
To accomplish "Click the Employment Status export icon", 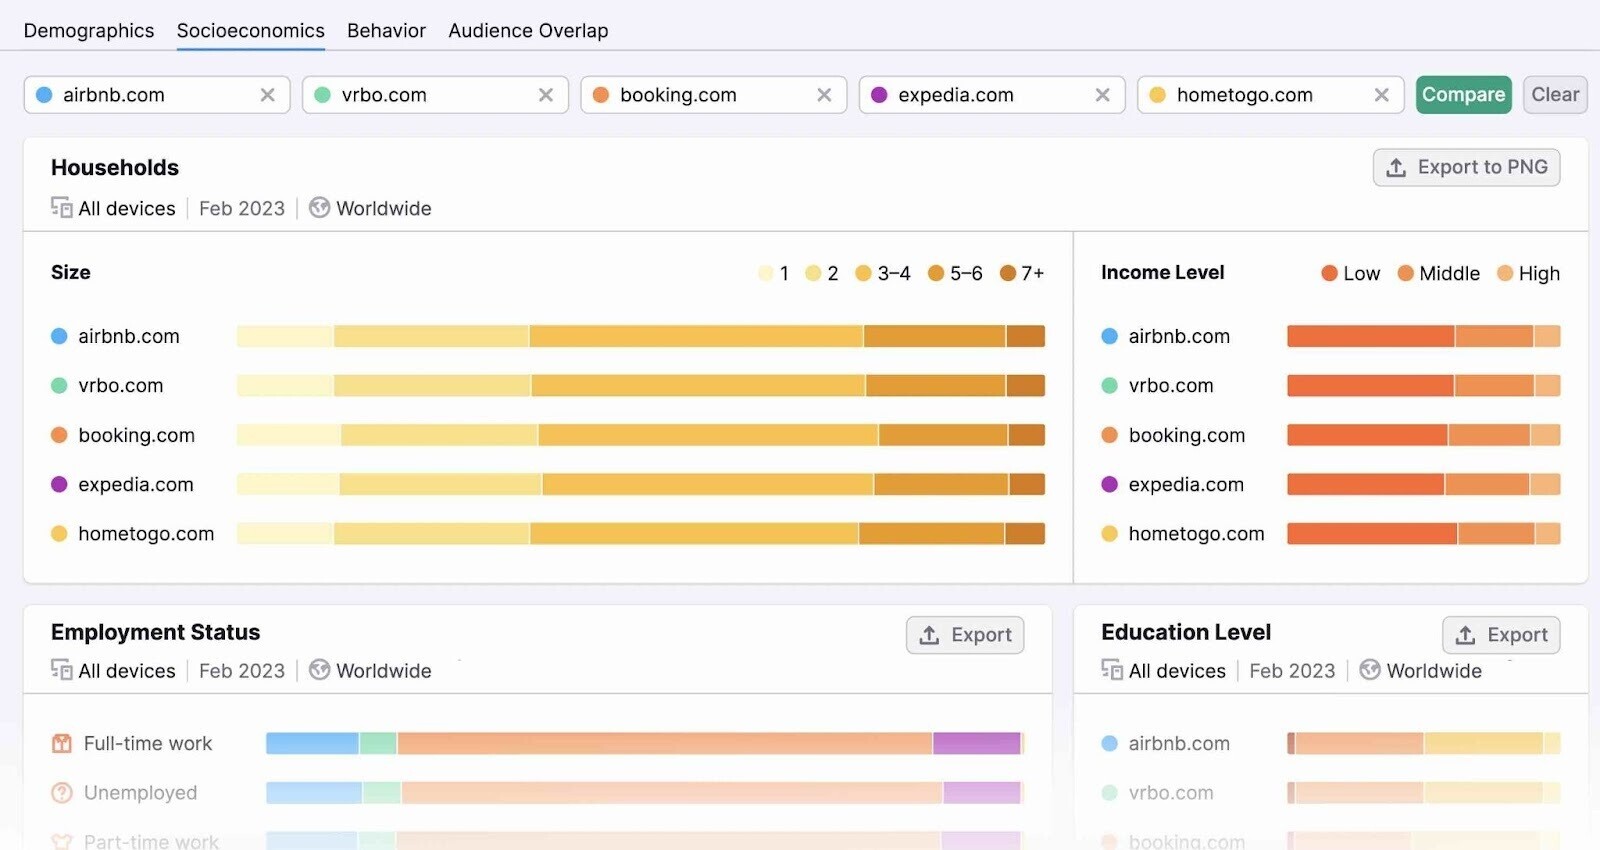I will (929, 635).
